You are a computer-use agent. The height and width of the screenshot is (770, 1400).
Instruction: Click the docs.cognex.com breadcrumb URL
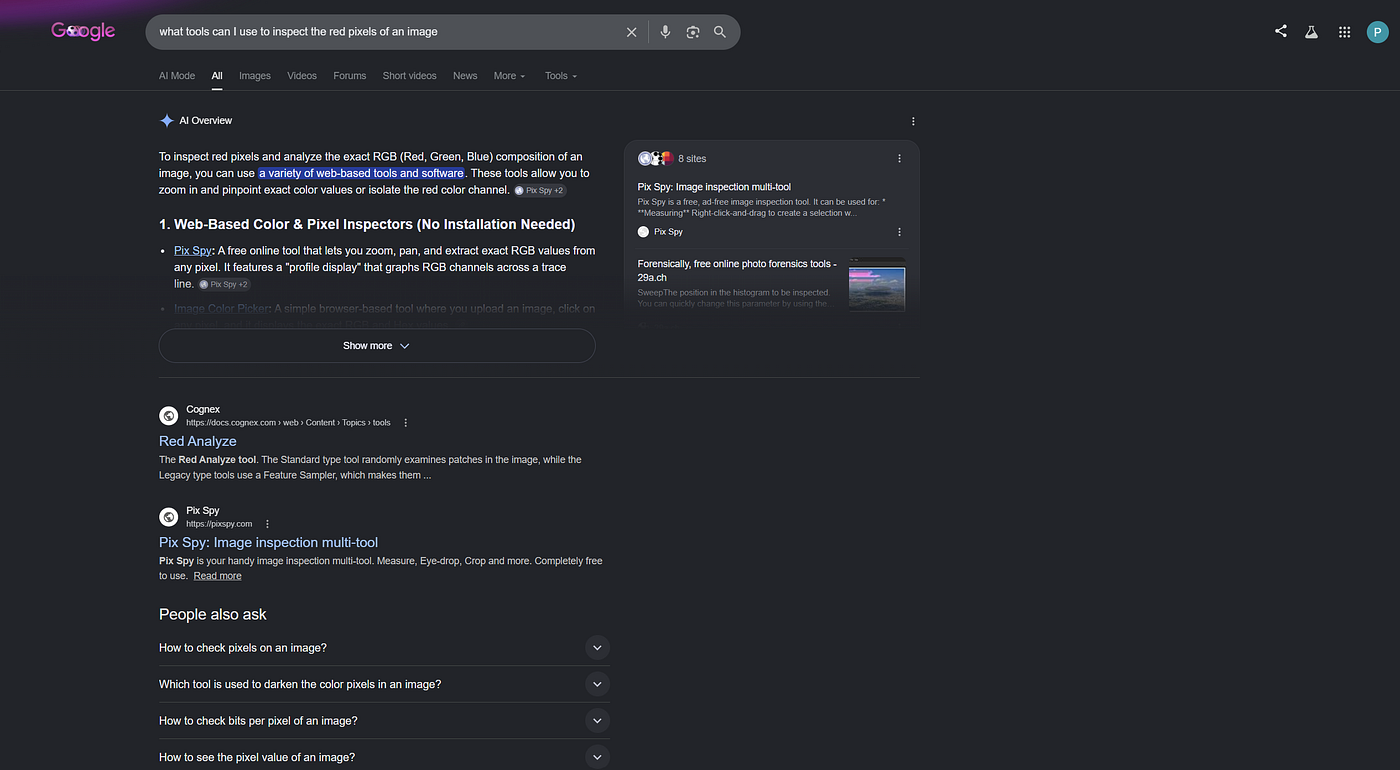coord(288,423)
